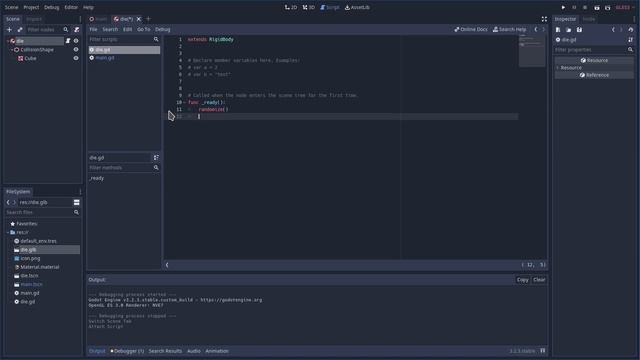Open the AssetLib workspace

tap(357, 7)
